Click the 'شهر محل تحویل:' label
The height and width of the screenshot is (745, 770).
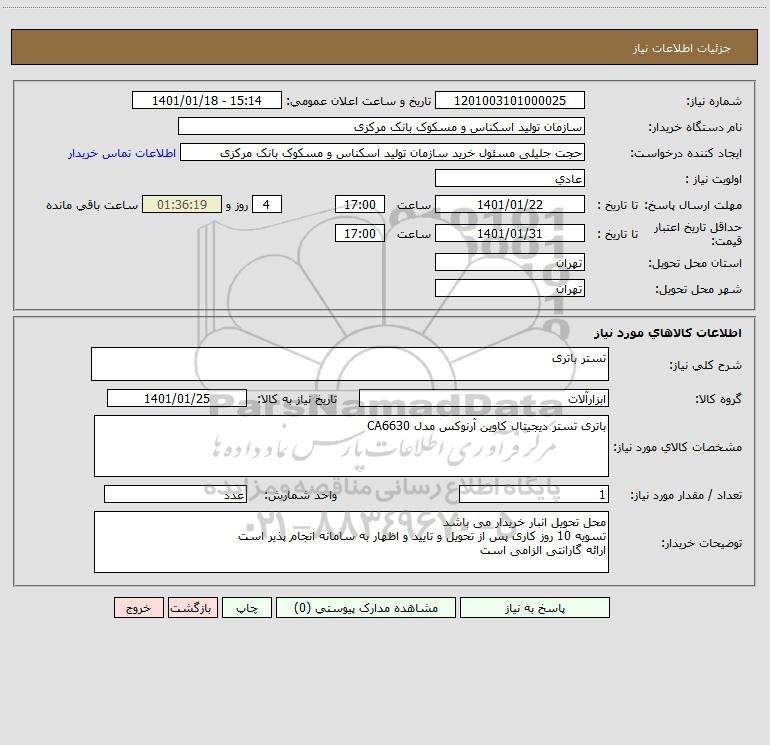click(x=699, y=290)
